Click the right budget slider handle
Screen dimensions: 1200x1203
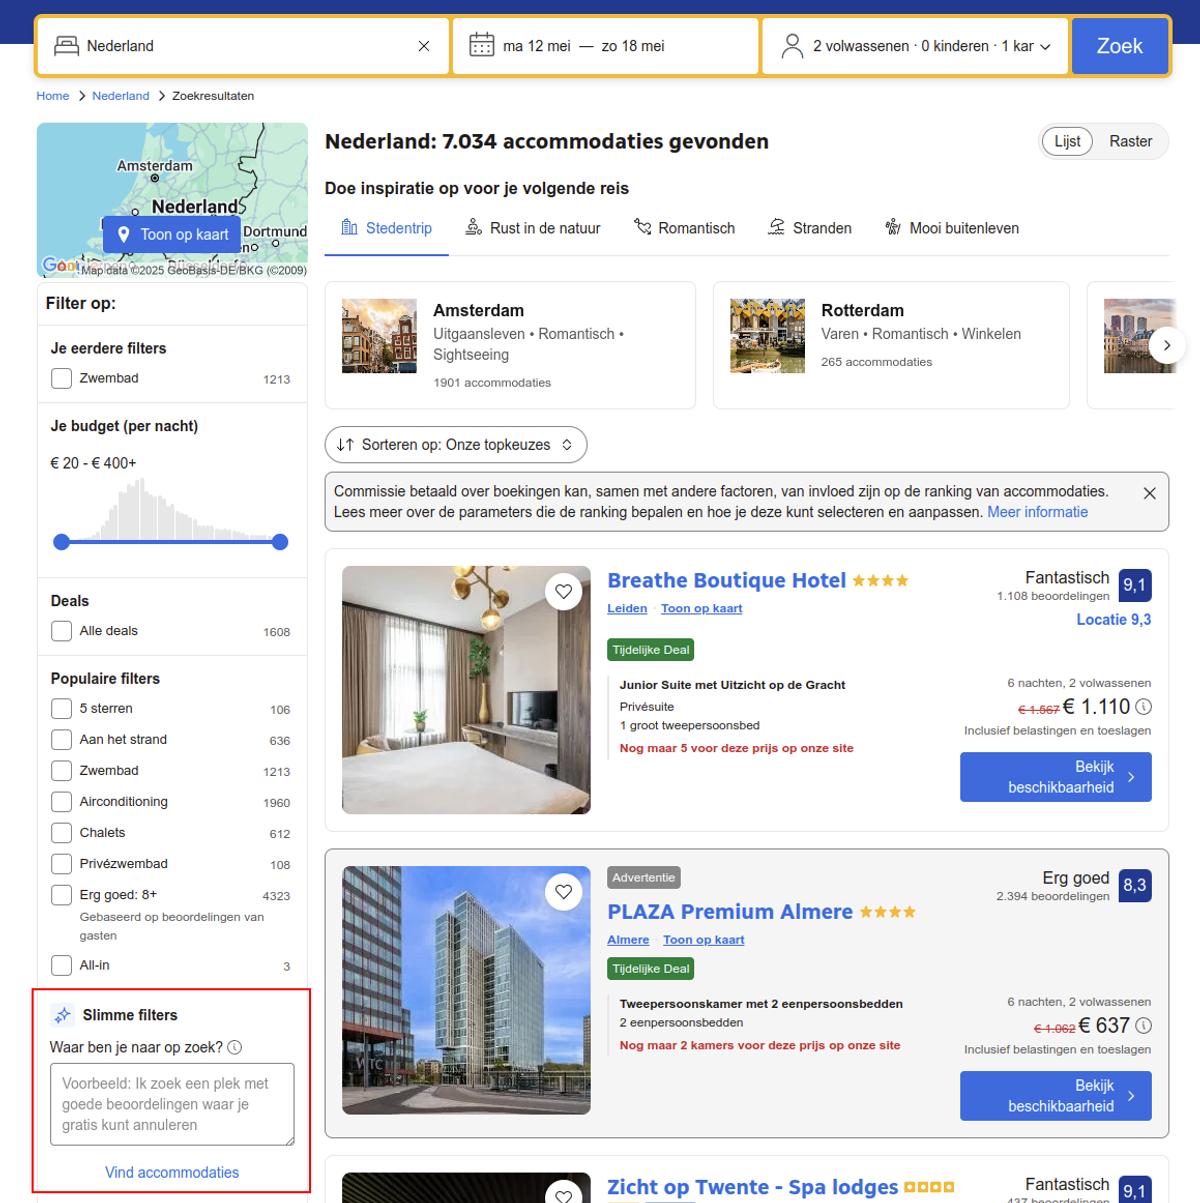tap(280, 542)
